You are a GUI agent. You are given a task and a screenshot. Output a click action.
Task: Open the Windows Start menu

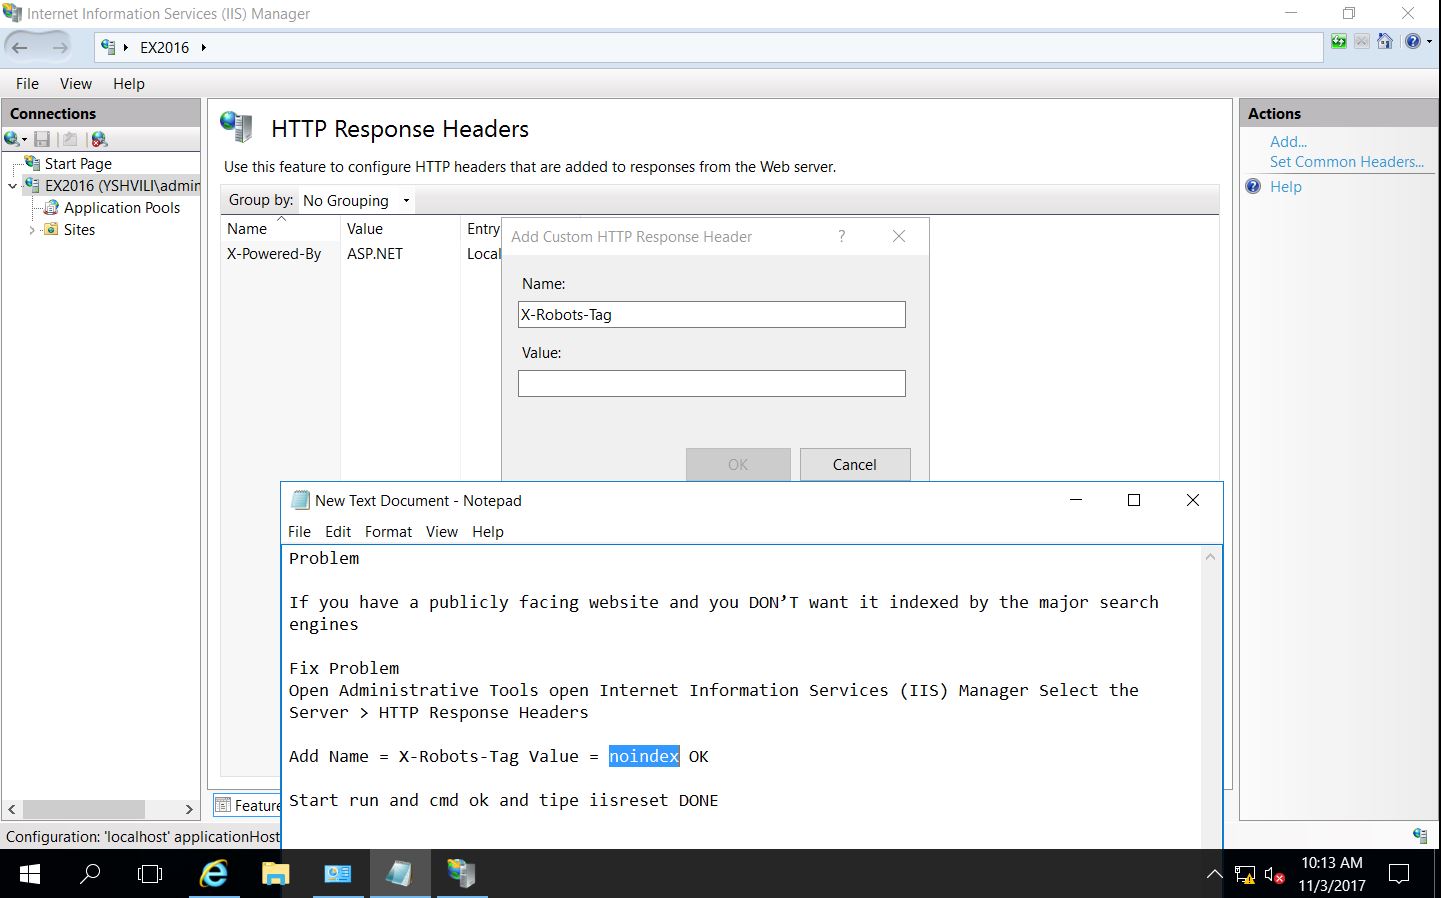click(x=30, y=874)
